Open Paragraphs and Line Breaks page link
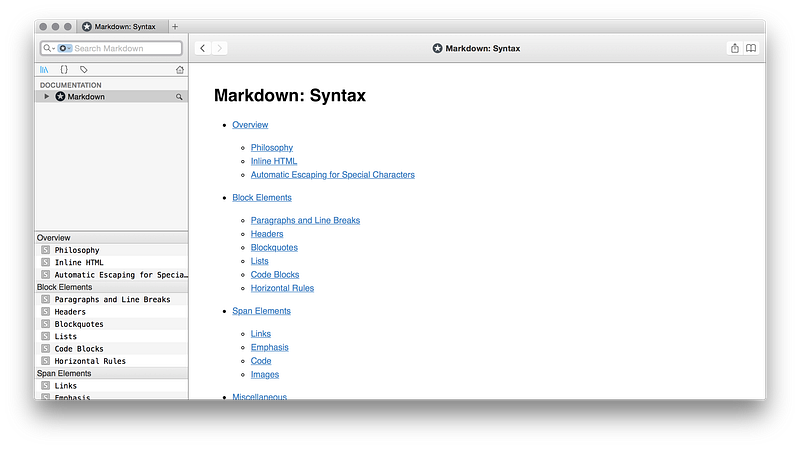Image resolution: width=800 pixels, height=449 pixels. coord(305,220)
